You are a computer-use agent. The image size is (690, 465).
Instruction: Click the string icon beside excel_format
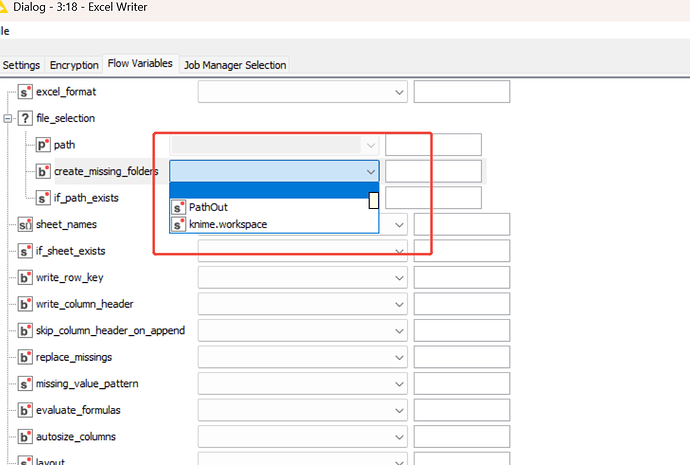25,92
